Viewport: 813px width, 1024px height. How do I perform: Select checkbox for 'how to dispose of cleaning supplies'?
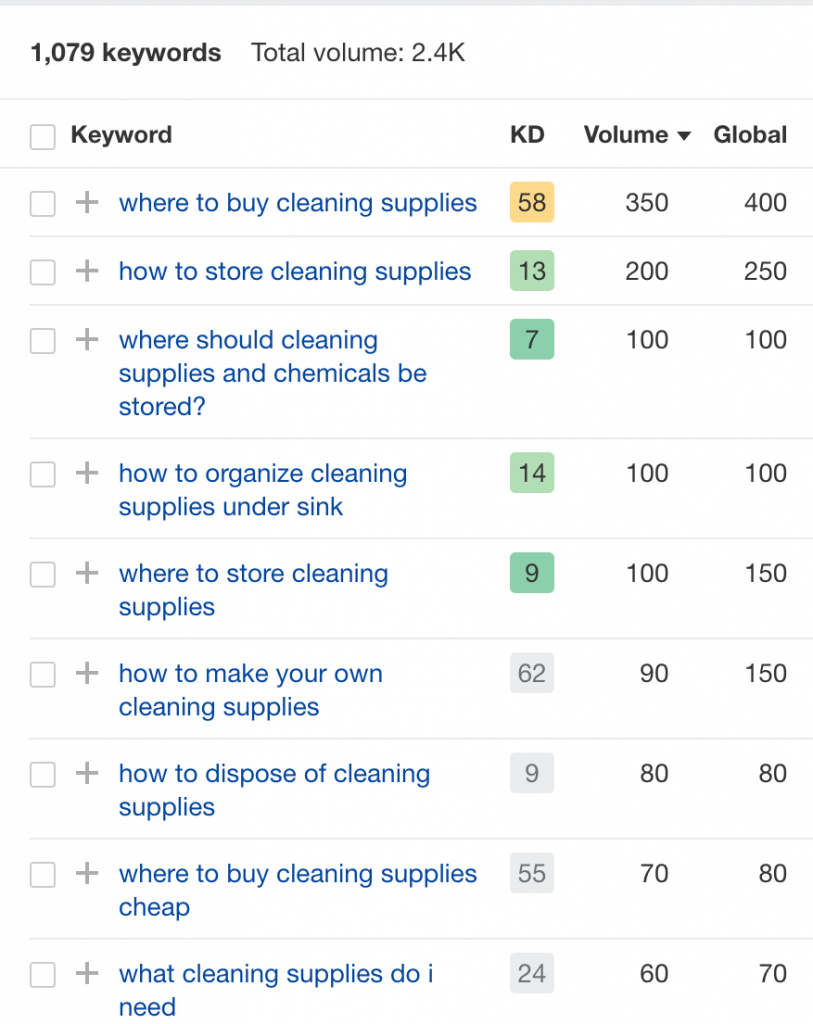[x=42, y=775]
